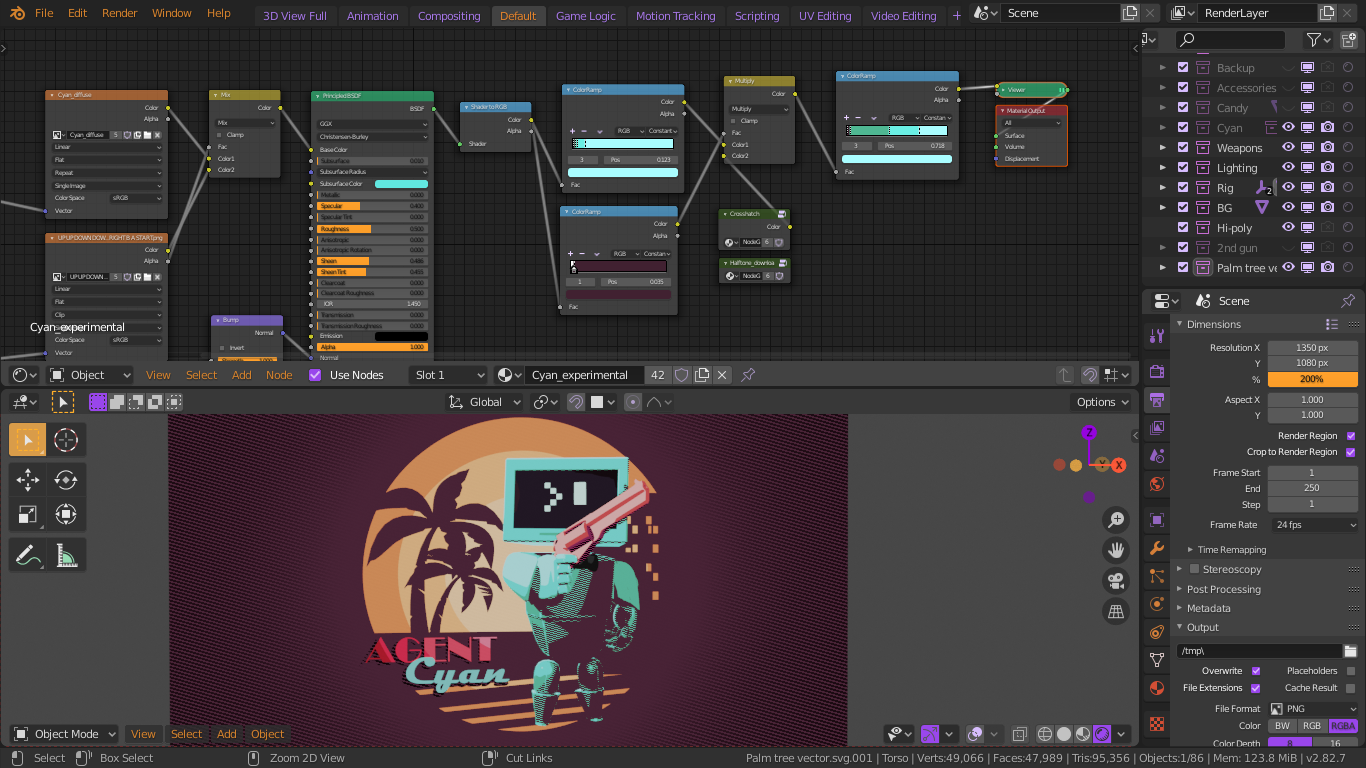Viewport: 1366px width, 768px height.
Task: Activate the Rotate tool
Action: point(66,480)
